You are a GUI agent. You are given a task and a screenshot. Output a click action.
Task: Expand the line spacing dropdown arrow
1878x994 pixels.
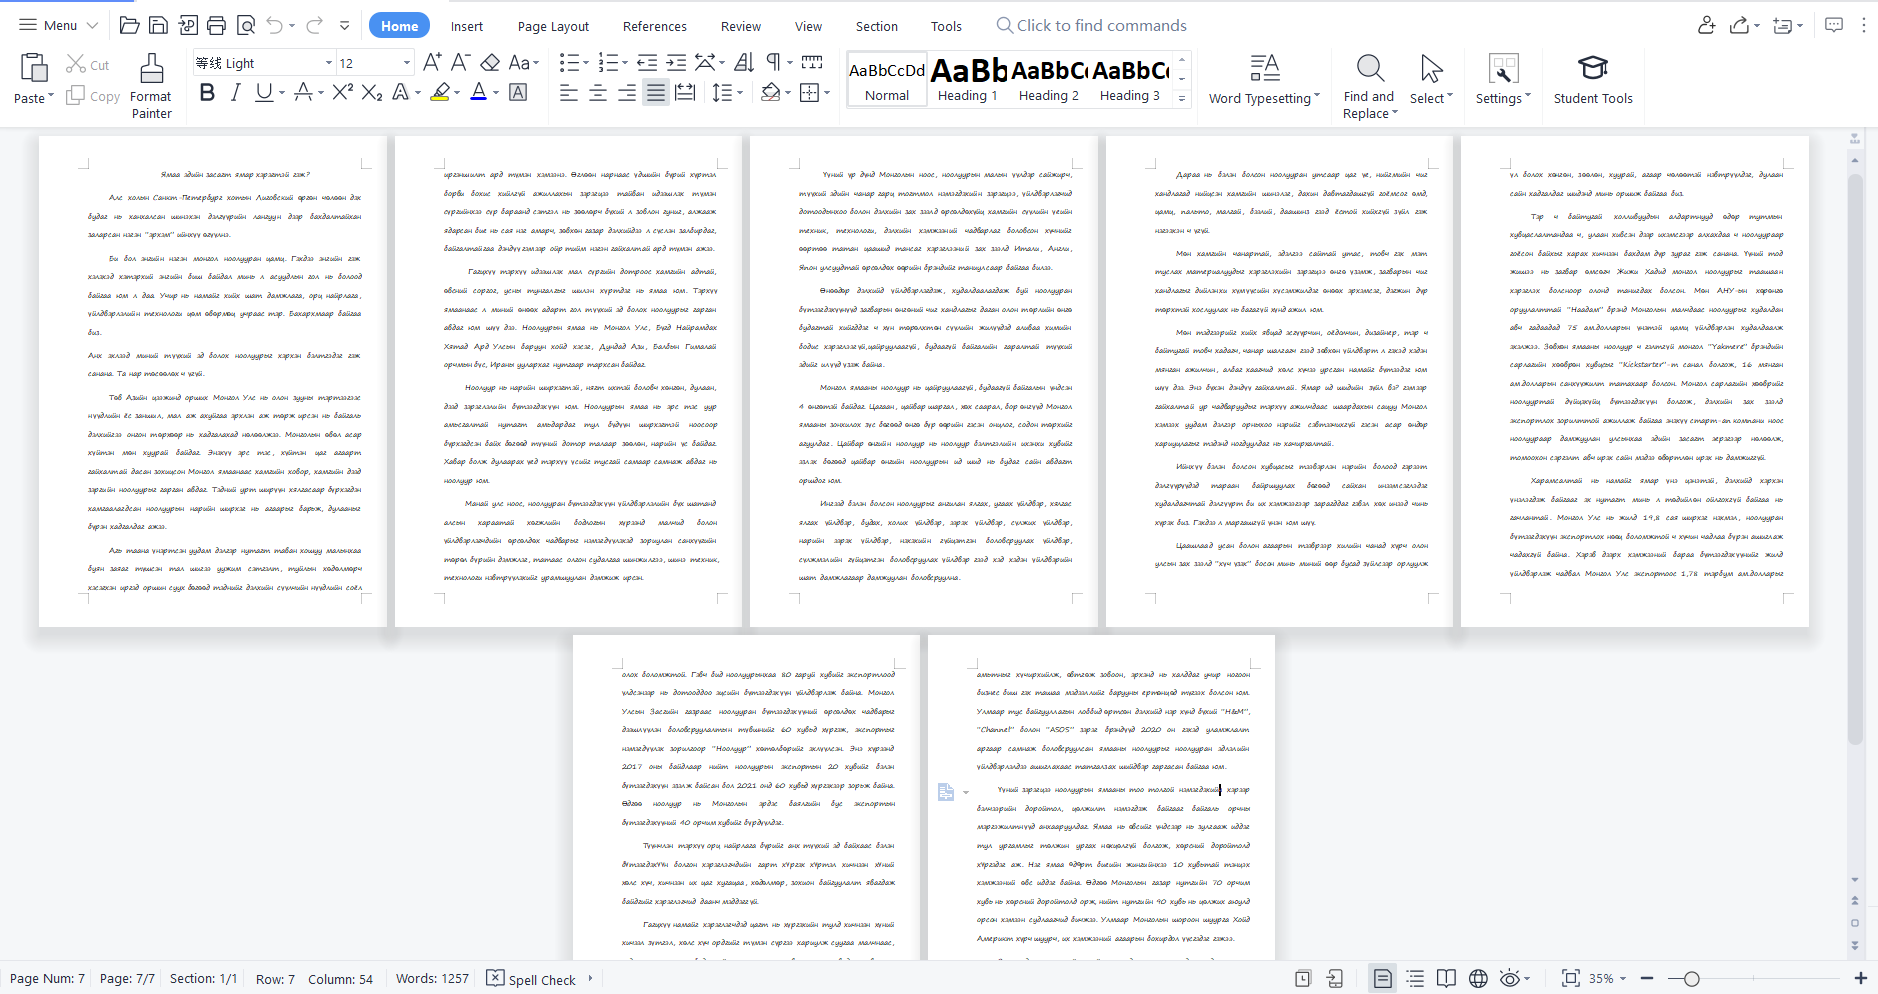click(x=740, y=93)
